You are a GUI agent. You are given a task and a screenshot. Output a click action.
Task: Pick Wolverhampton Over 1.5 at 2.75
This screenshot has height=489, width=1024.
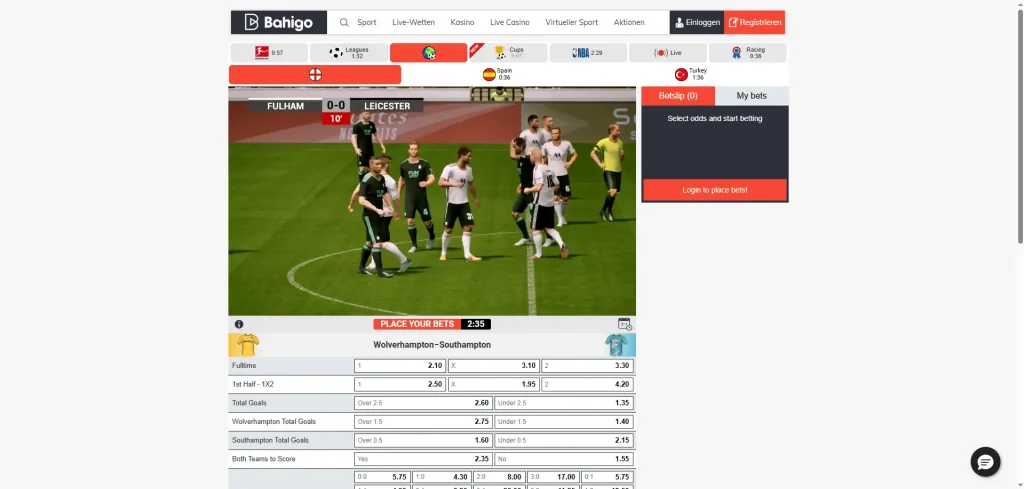[x=423, y=422]
